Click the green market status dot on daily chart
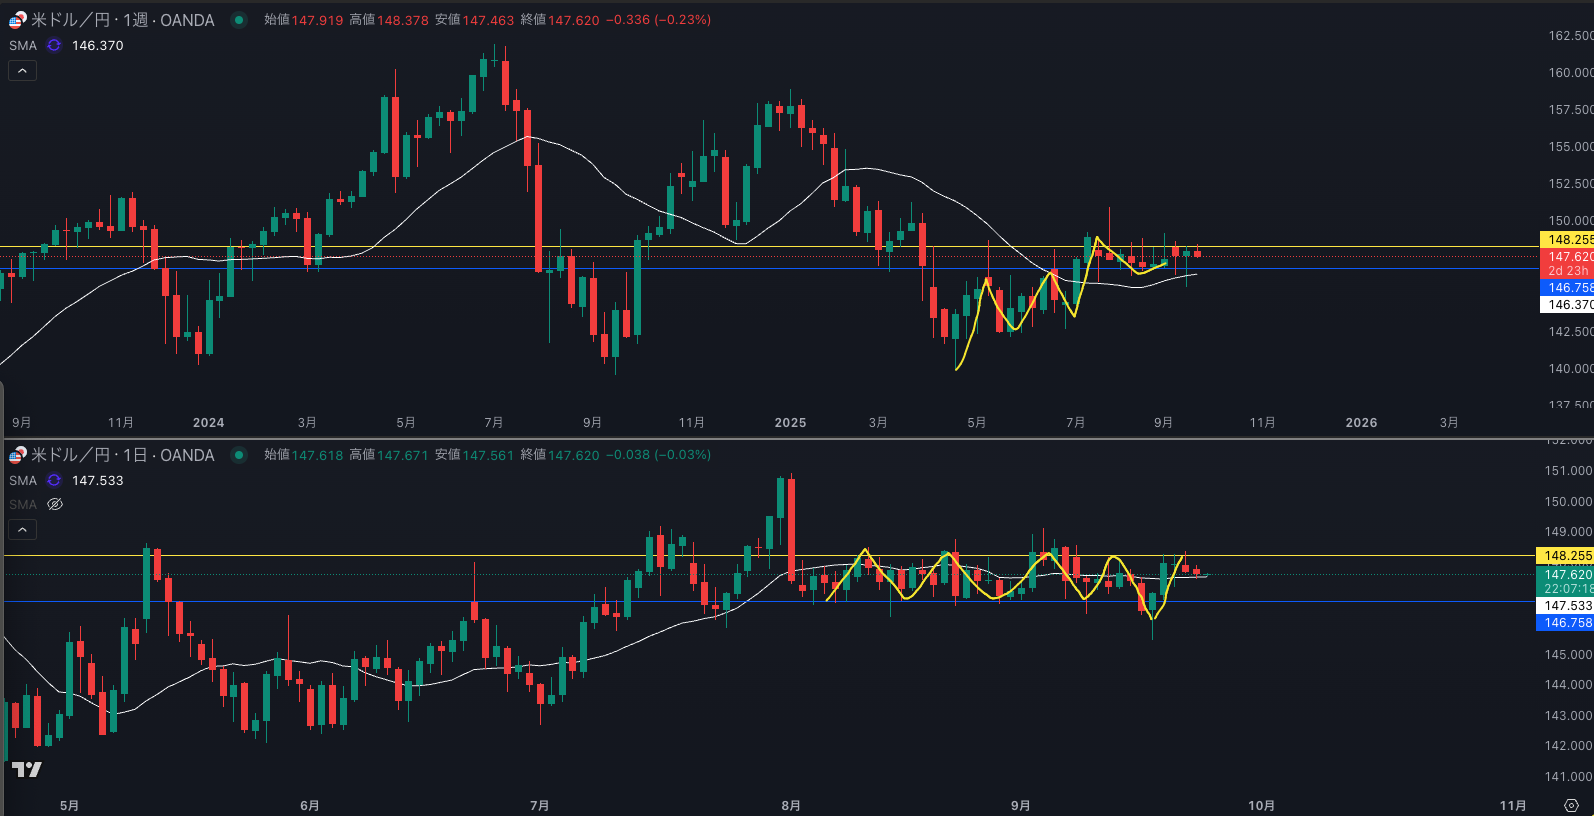Screen dimensions: 1594x816 pos(239,455)
